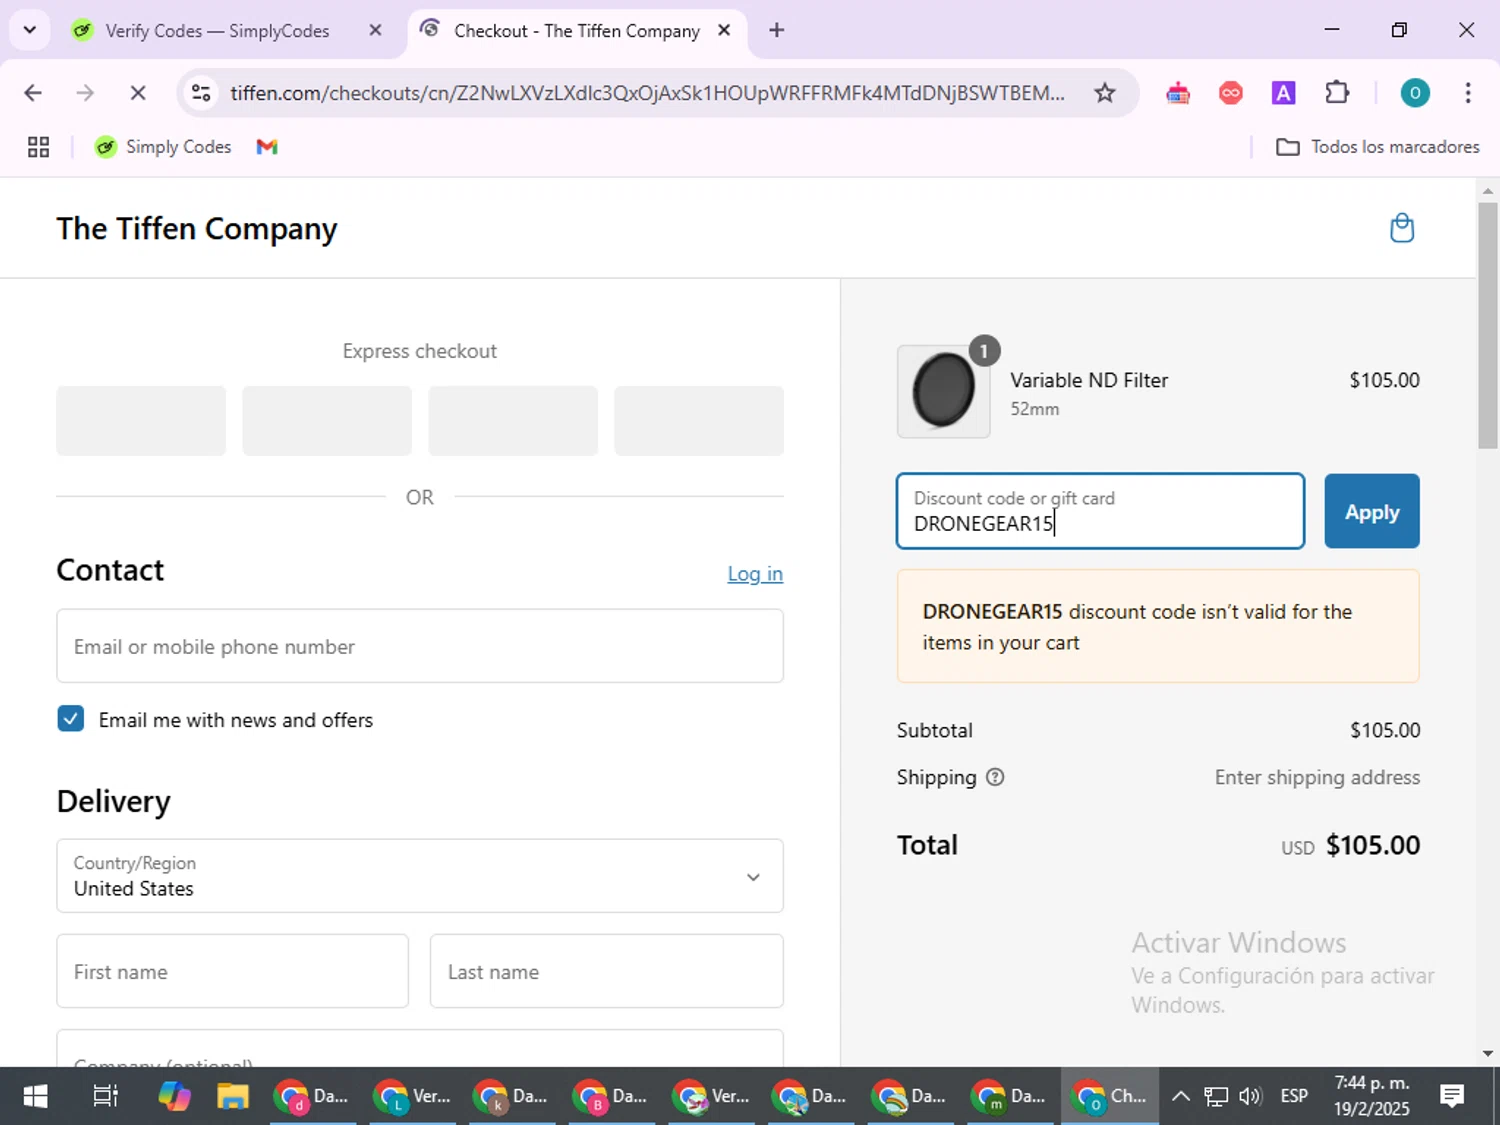Open the Extensions puzzle piece menu
Viewport: 1500px width, 1125px height.
[x=1337, y=93]
